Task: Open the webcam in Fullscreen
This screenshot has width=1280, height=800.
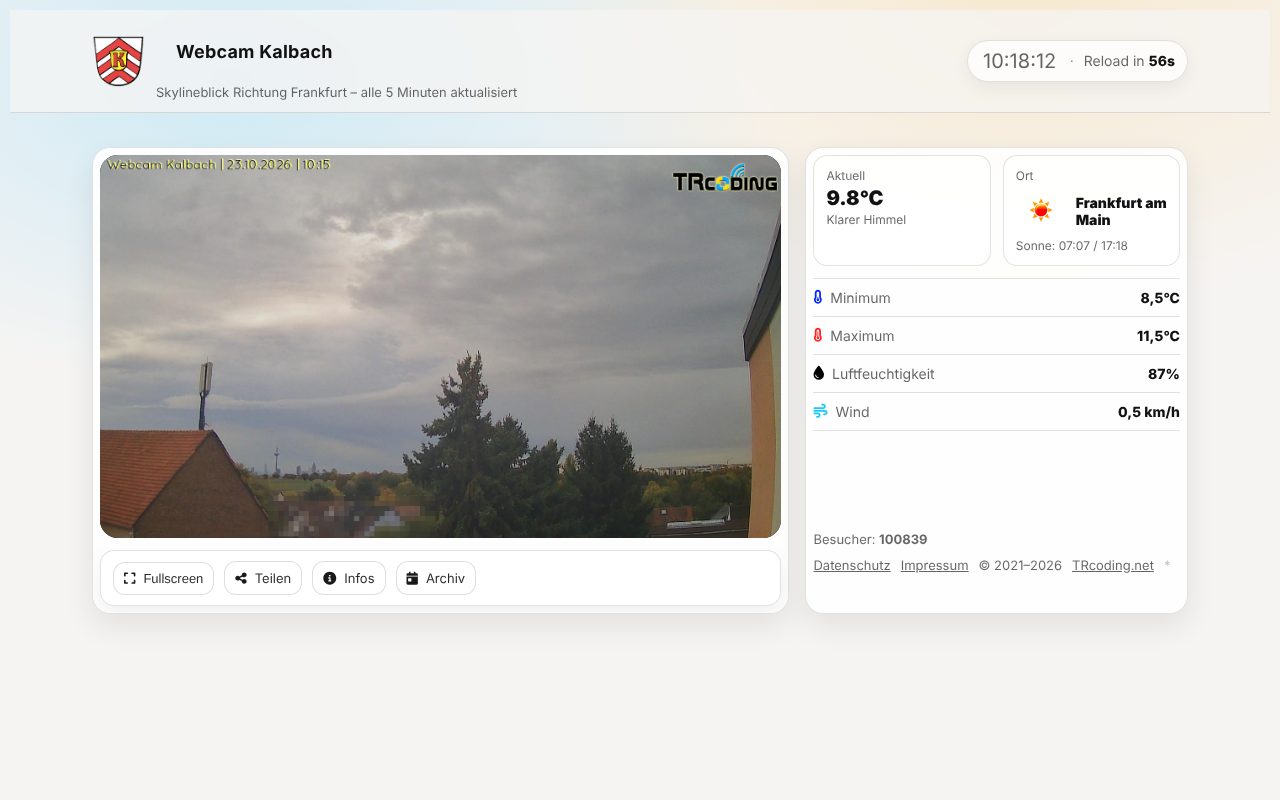Action: coord(163,578)
